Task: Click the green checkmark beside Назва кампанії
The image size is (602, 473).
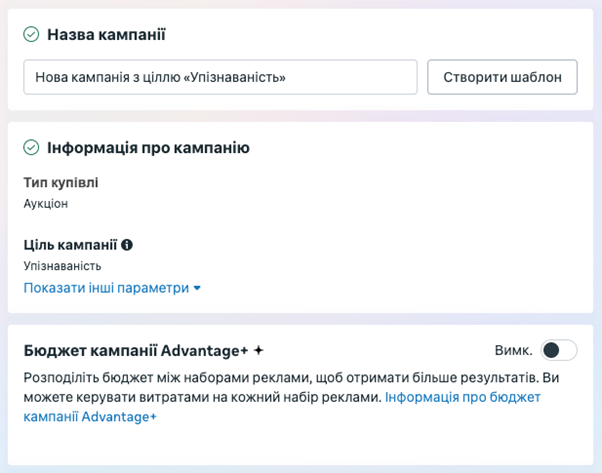Action: (31, 35)
